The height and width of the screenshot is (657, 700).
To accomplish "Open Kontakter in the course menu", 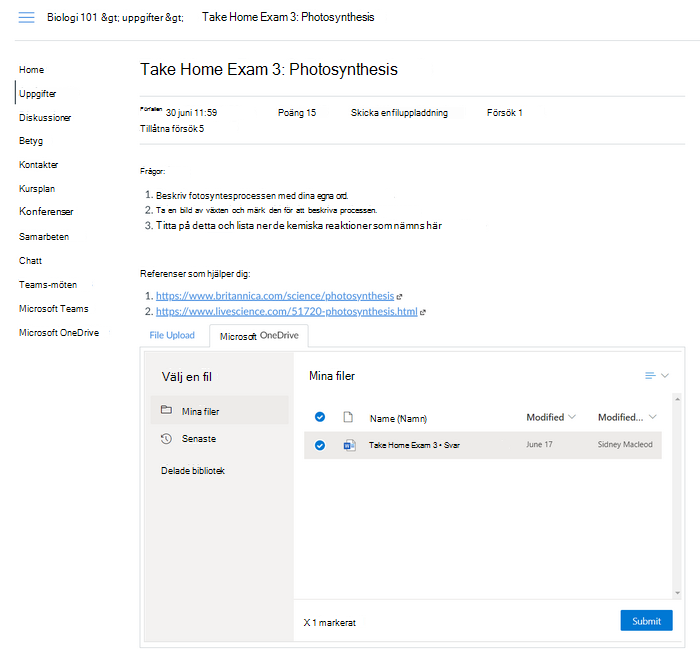I will (x=38, y=165).
